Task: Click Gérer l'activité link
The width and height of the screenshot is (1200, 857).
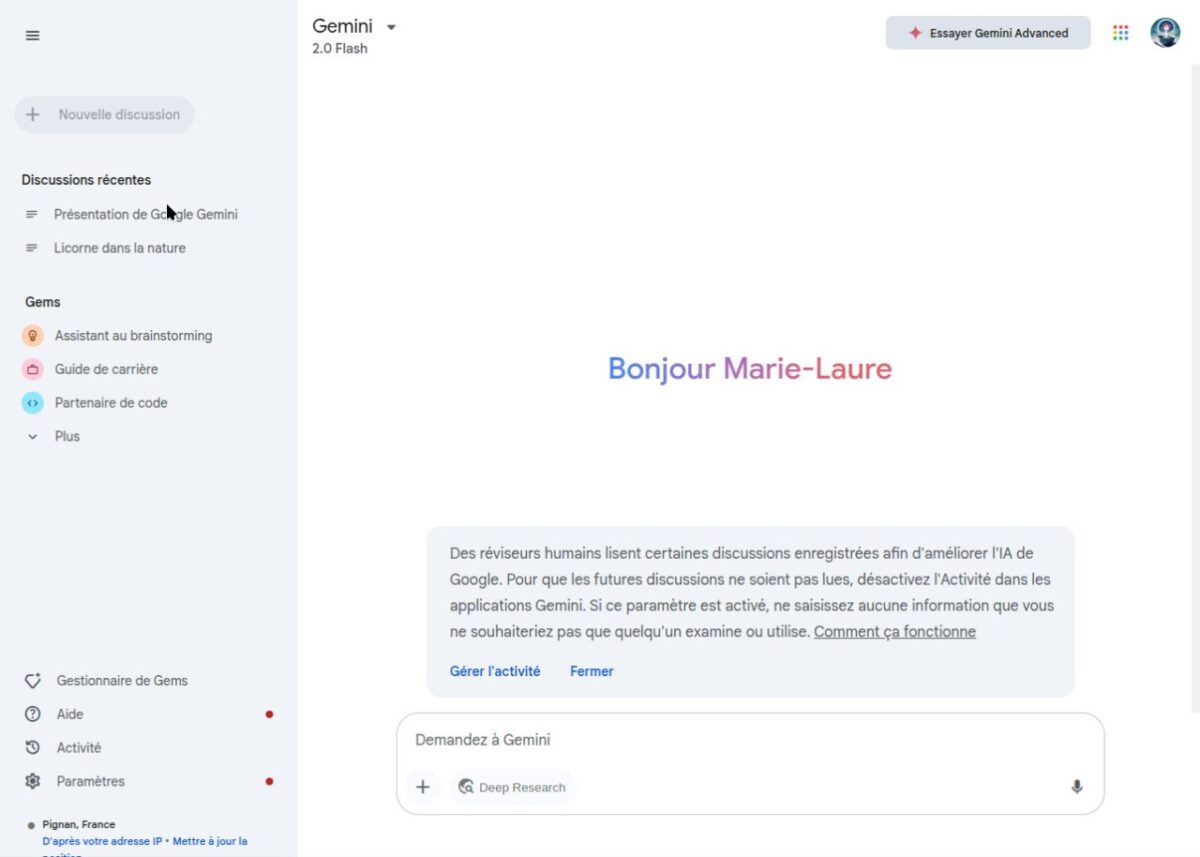Action: (495, 671)
